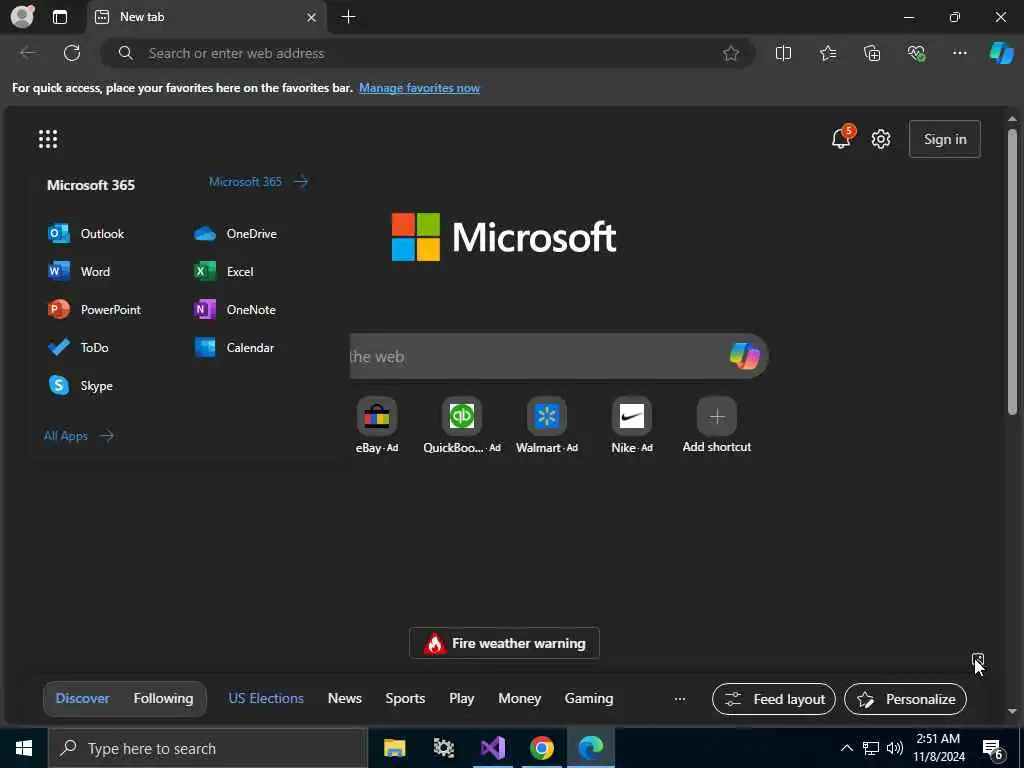Toggle split screen in Edge toolbar
Image resolution: width=1024 pixels, height=768 pixels.
(x=783, y=54)
